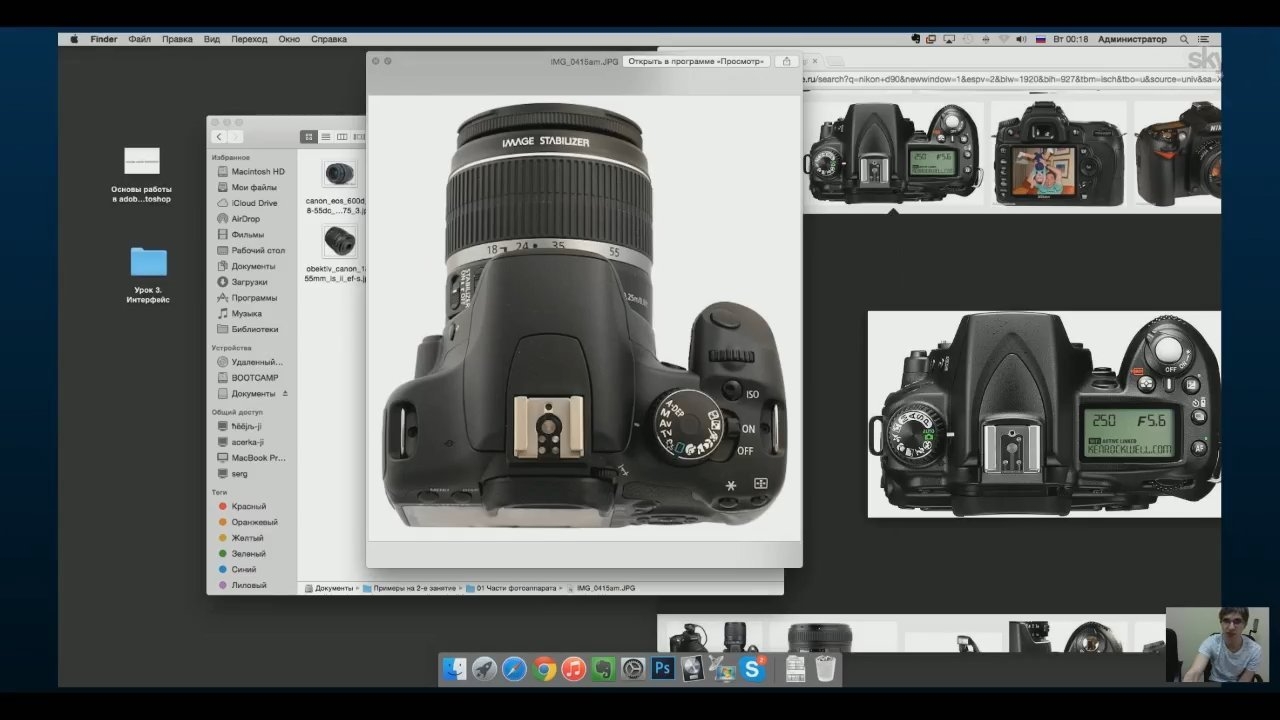
Task: Switch Finder to icon view
Action: [309, 136]
